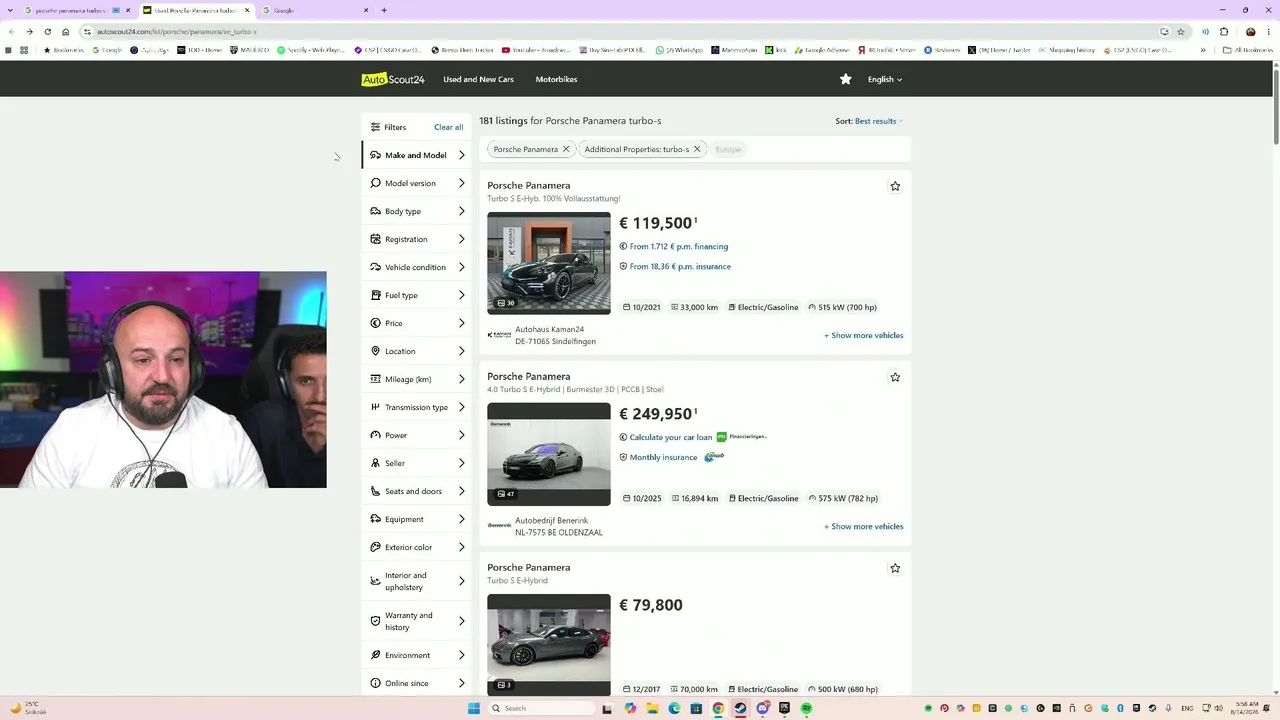Open the 'From 1.712 € p.m. financing' link
This screenshot has height=720, width=1280.
679,246
